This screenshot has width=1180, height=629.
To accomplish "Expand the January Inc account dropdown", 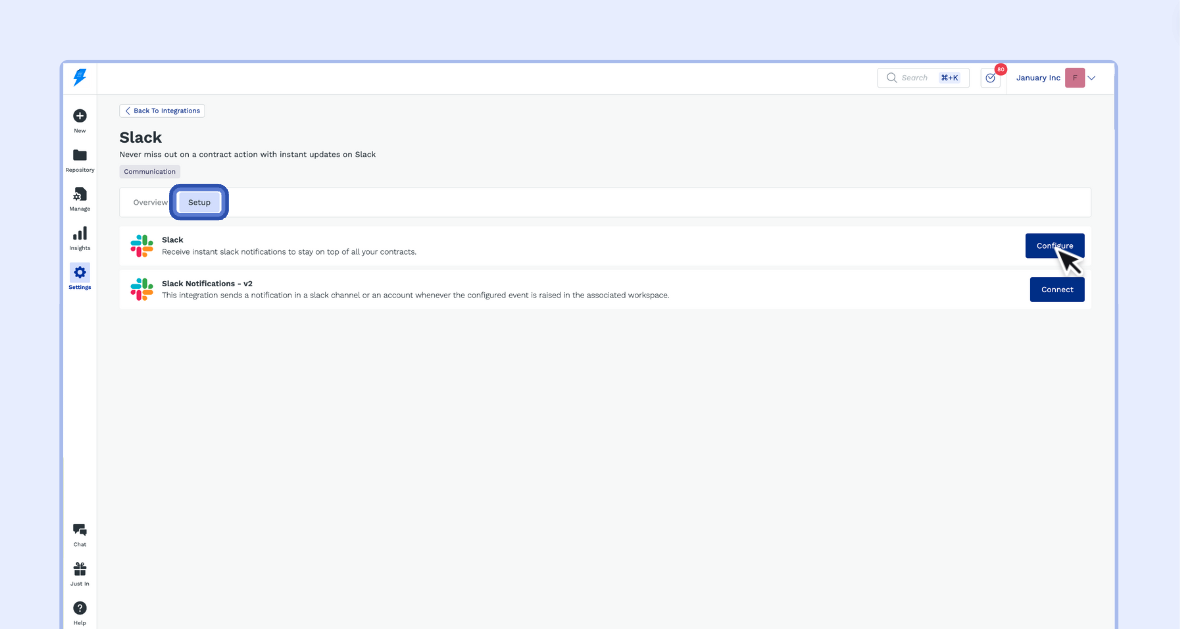I will pyautogui.click(x=1092, y=78).
